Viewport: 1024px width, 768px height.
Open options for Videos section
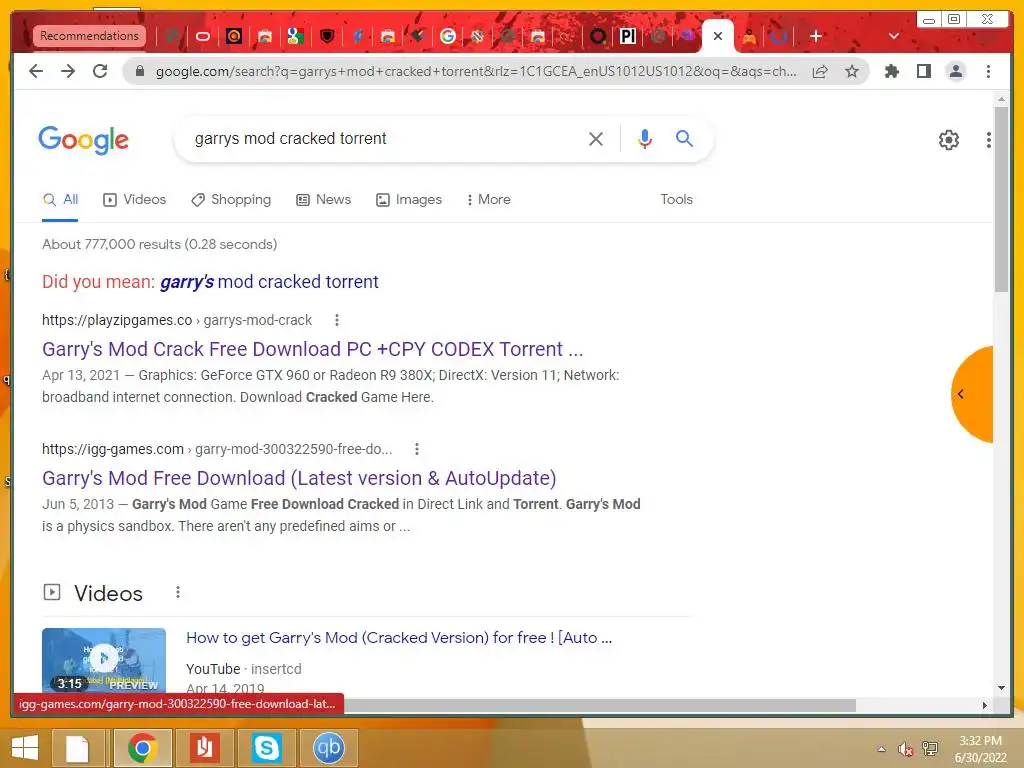178,592
